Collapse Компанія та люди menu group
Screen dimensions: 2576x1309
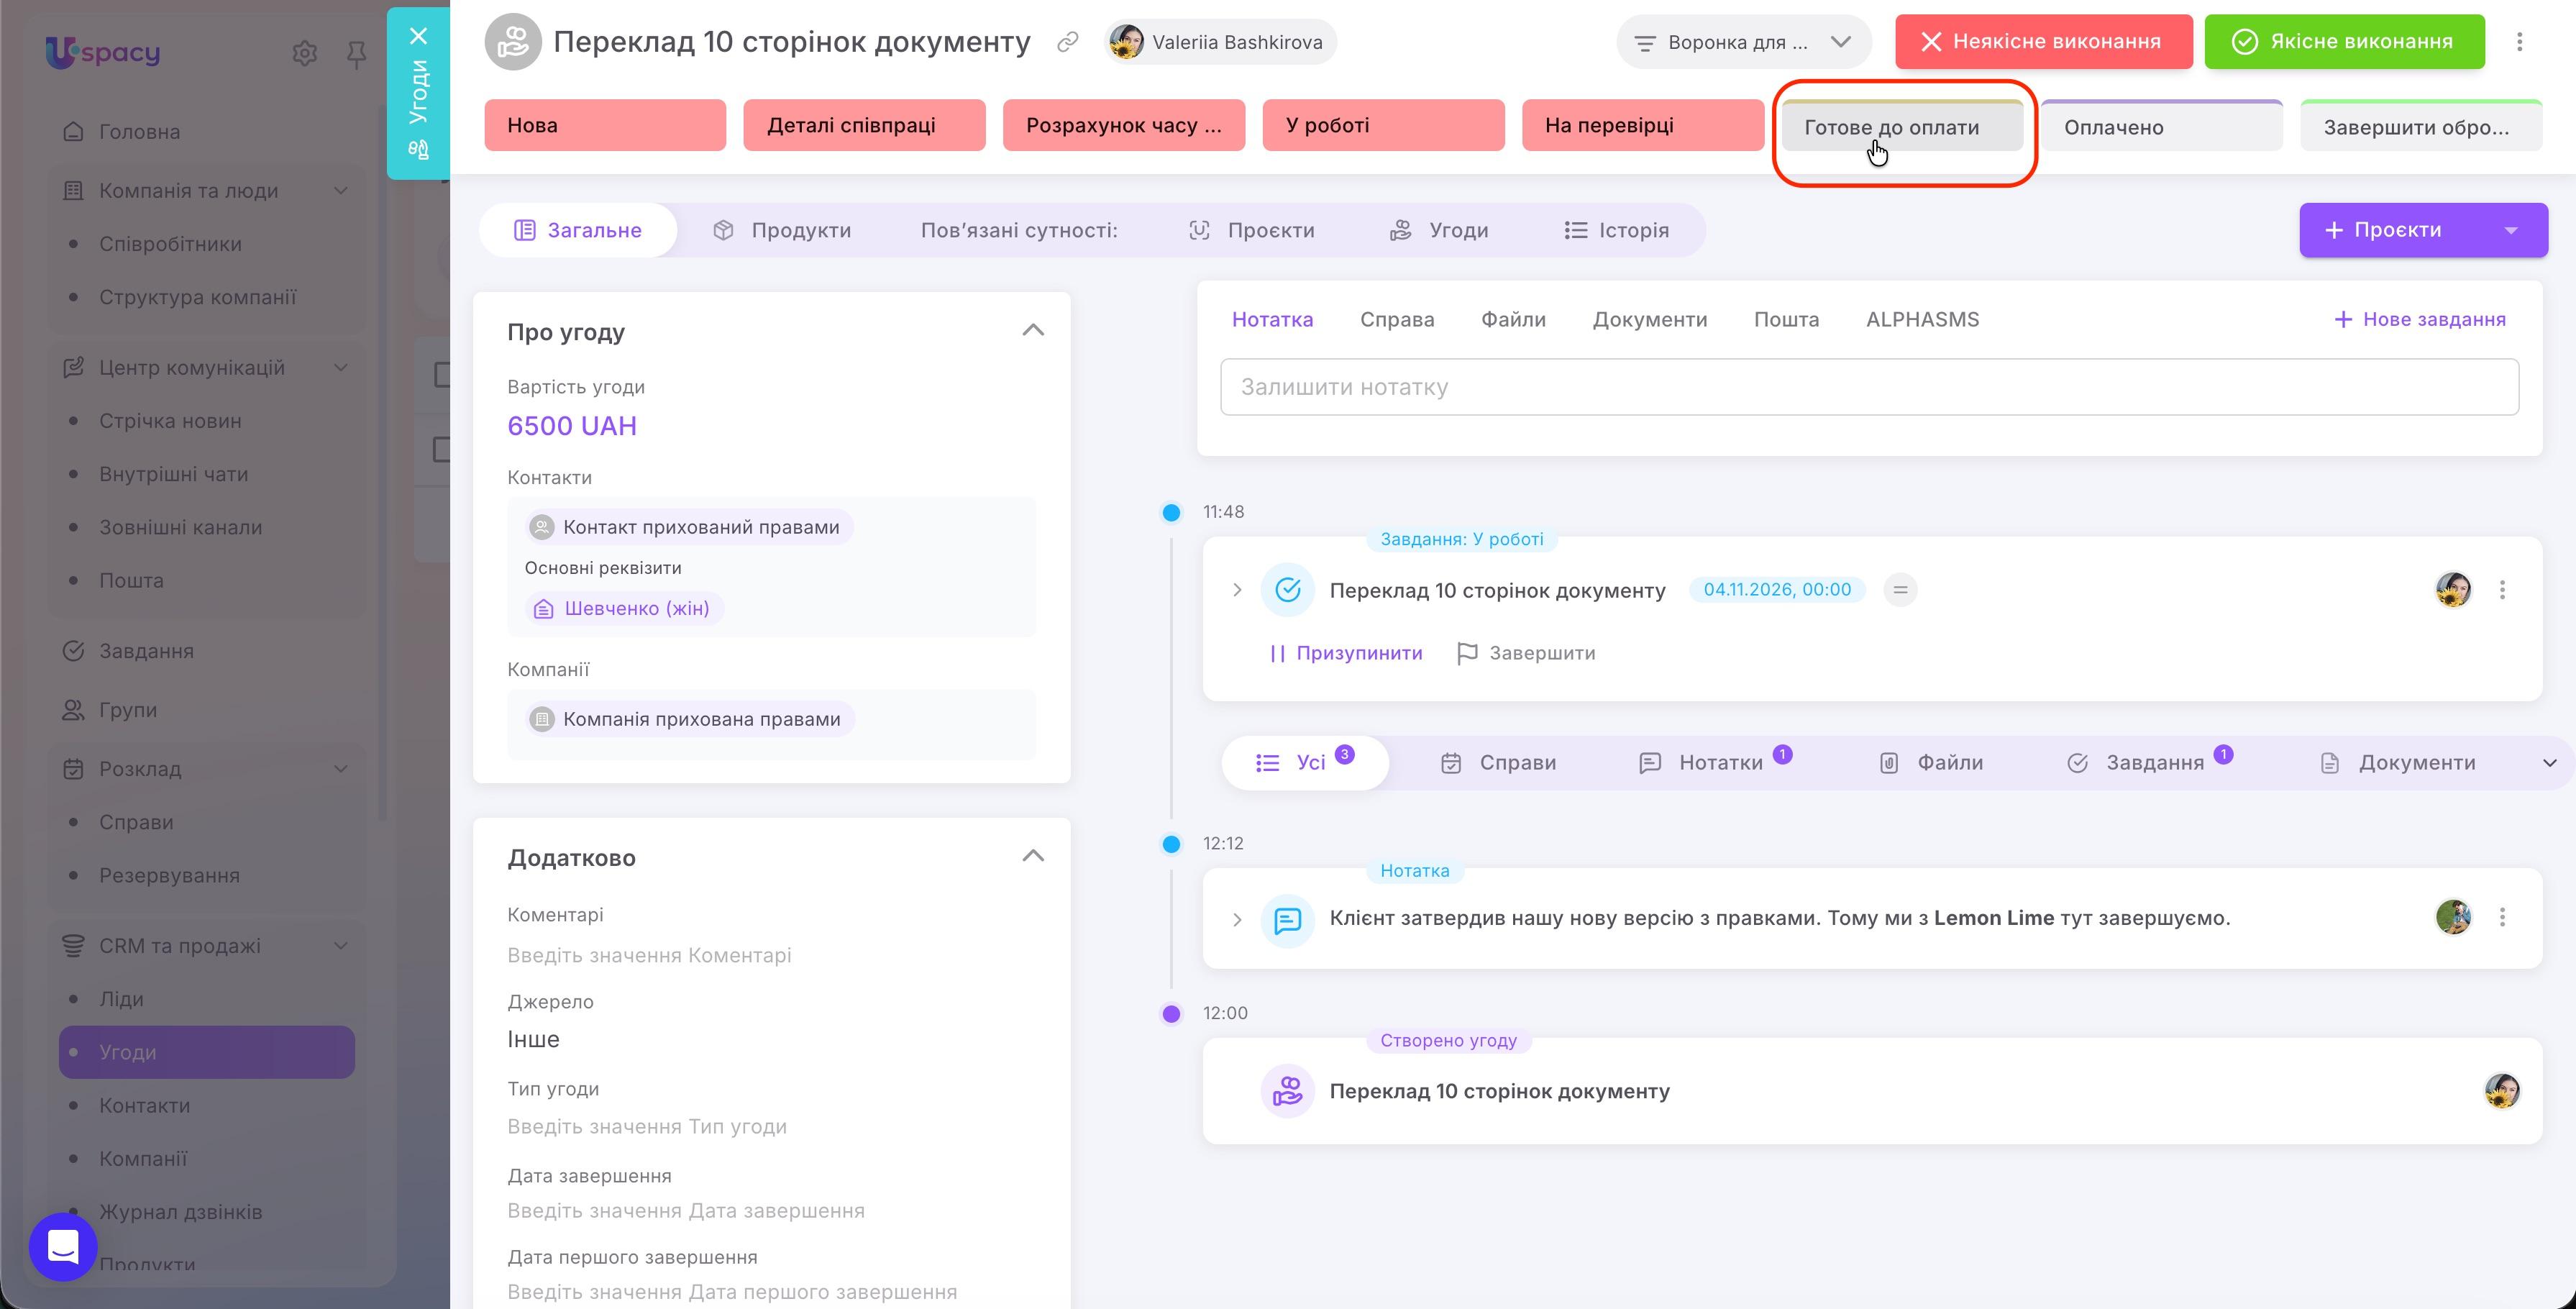[x=341, y=191]
